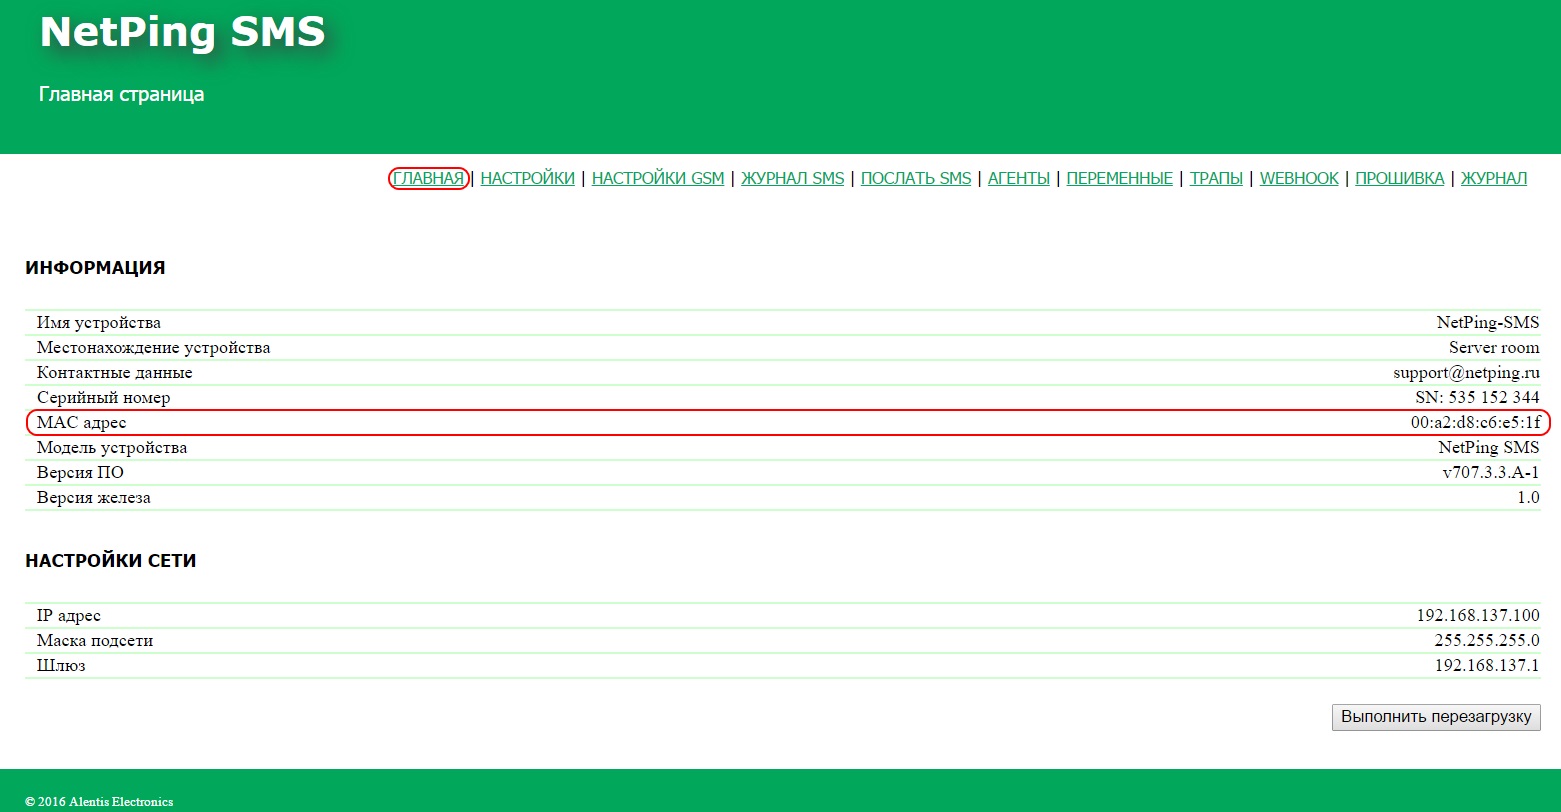Click the NetPing SMS header title
This screenshot has width=1561, height=812.
coord(182,32)
